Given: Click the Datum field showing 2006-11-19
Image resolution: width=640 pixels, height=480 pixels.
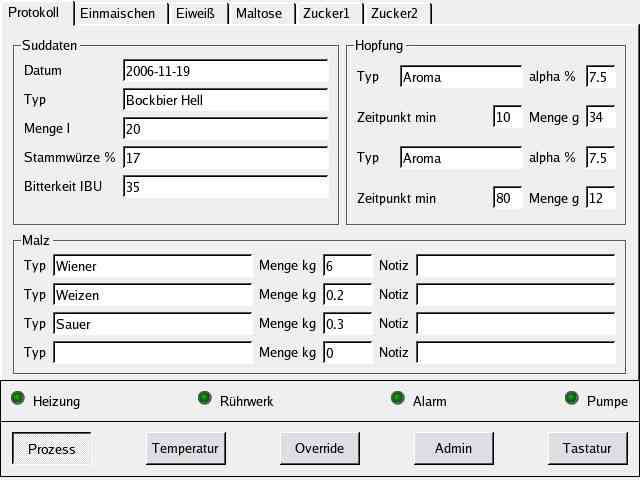Looking at the screenshot, I should 226,71.
